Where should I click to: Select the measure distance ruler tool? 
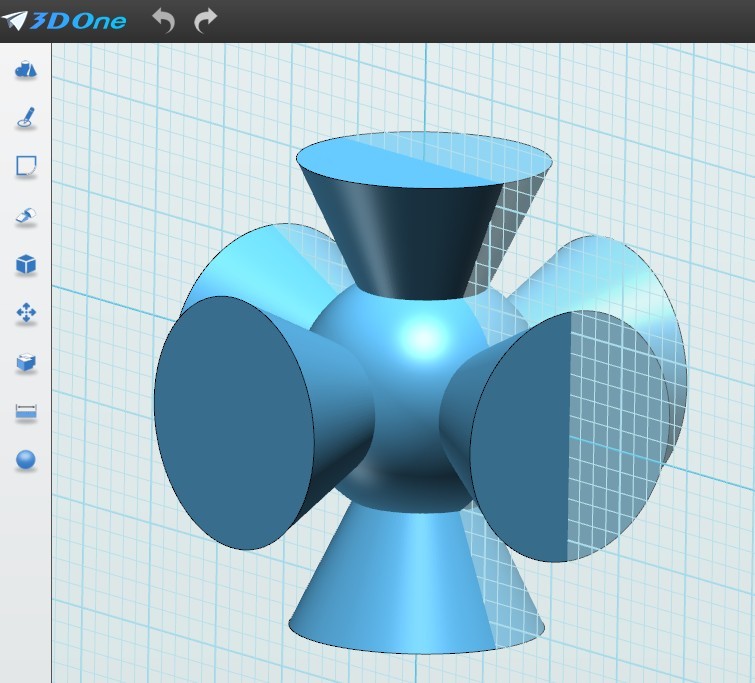pos(26,411)
